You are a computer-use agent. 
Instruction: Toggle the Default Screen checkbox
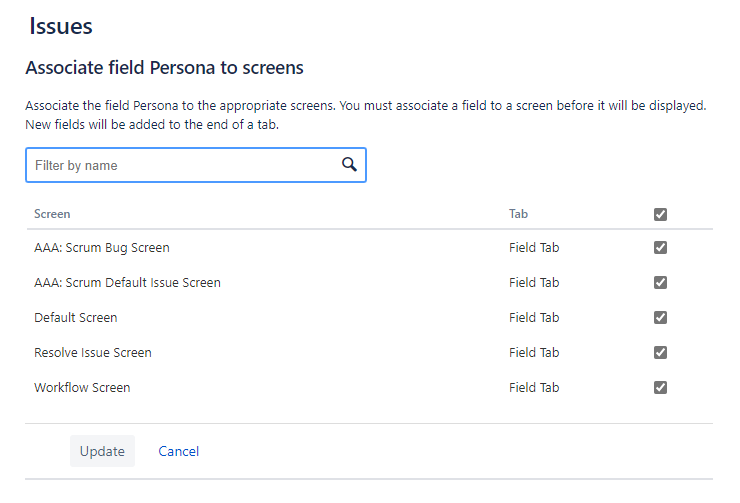(660, 318)
